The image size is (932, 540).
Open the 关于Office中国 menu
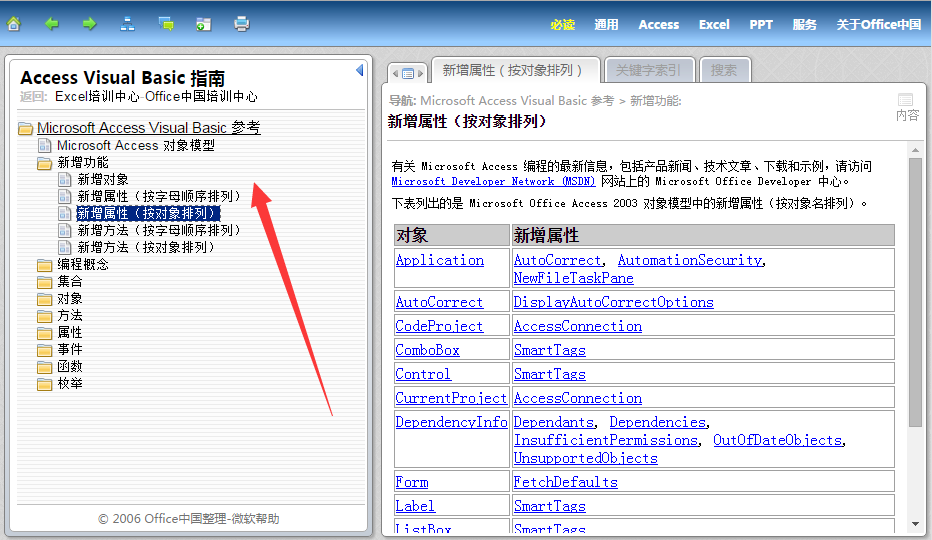(x=879, y=24)
